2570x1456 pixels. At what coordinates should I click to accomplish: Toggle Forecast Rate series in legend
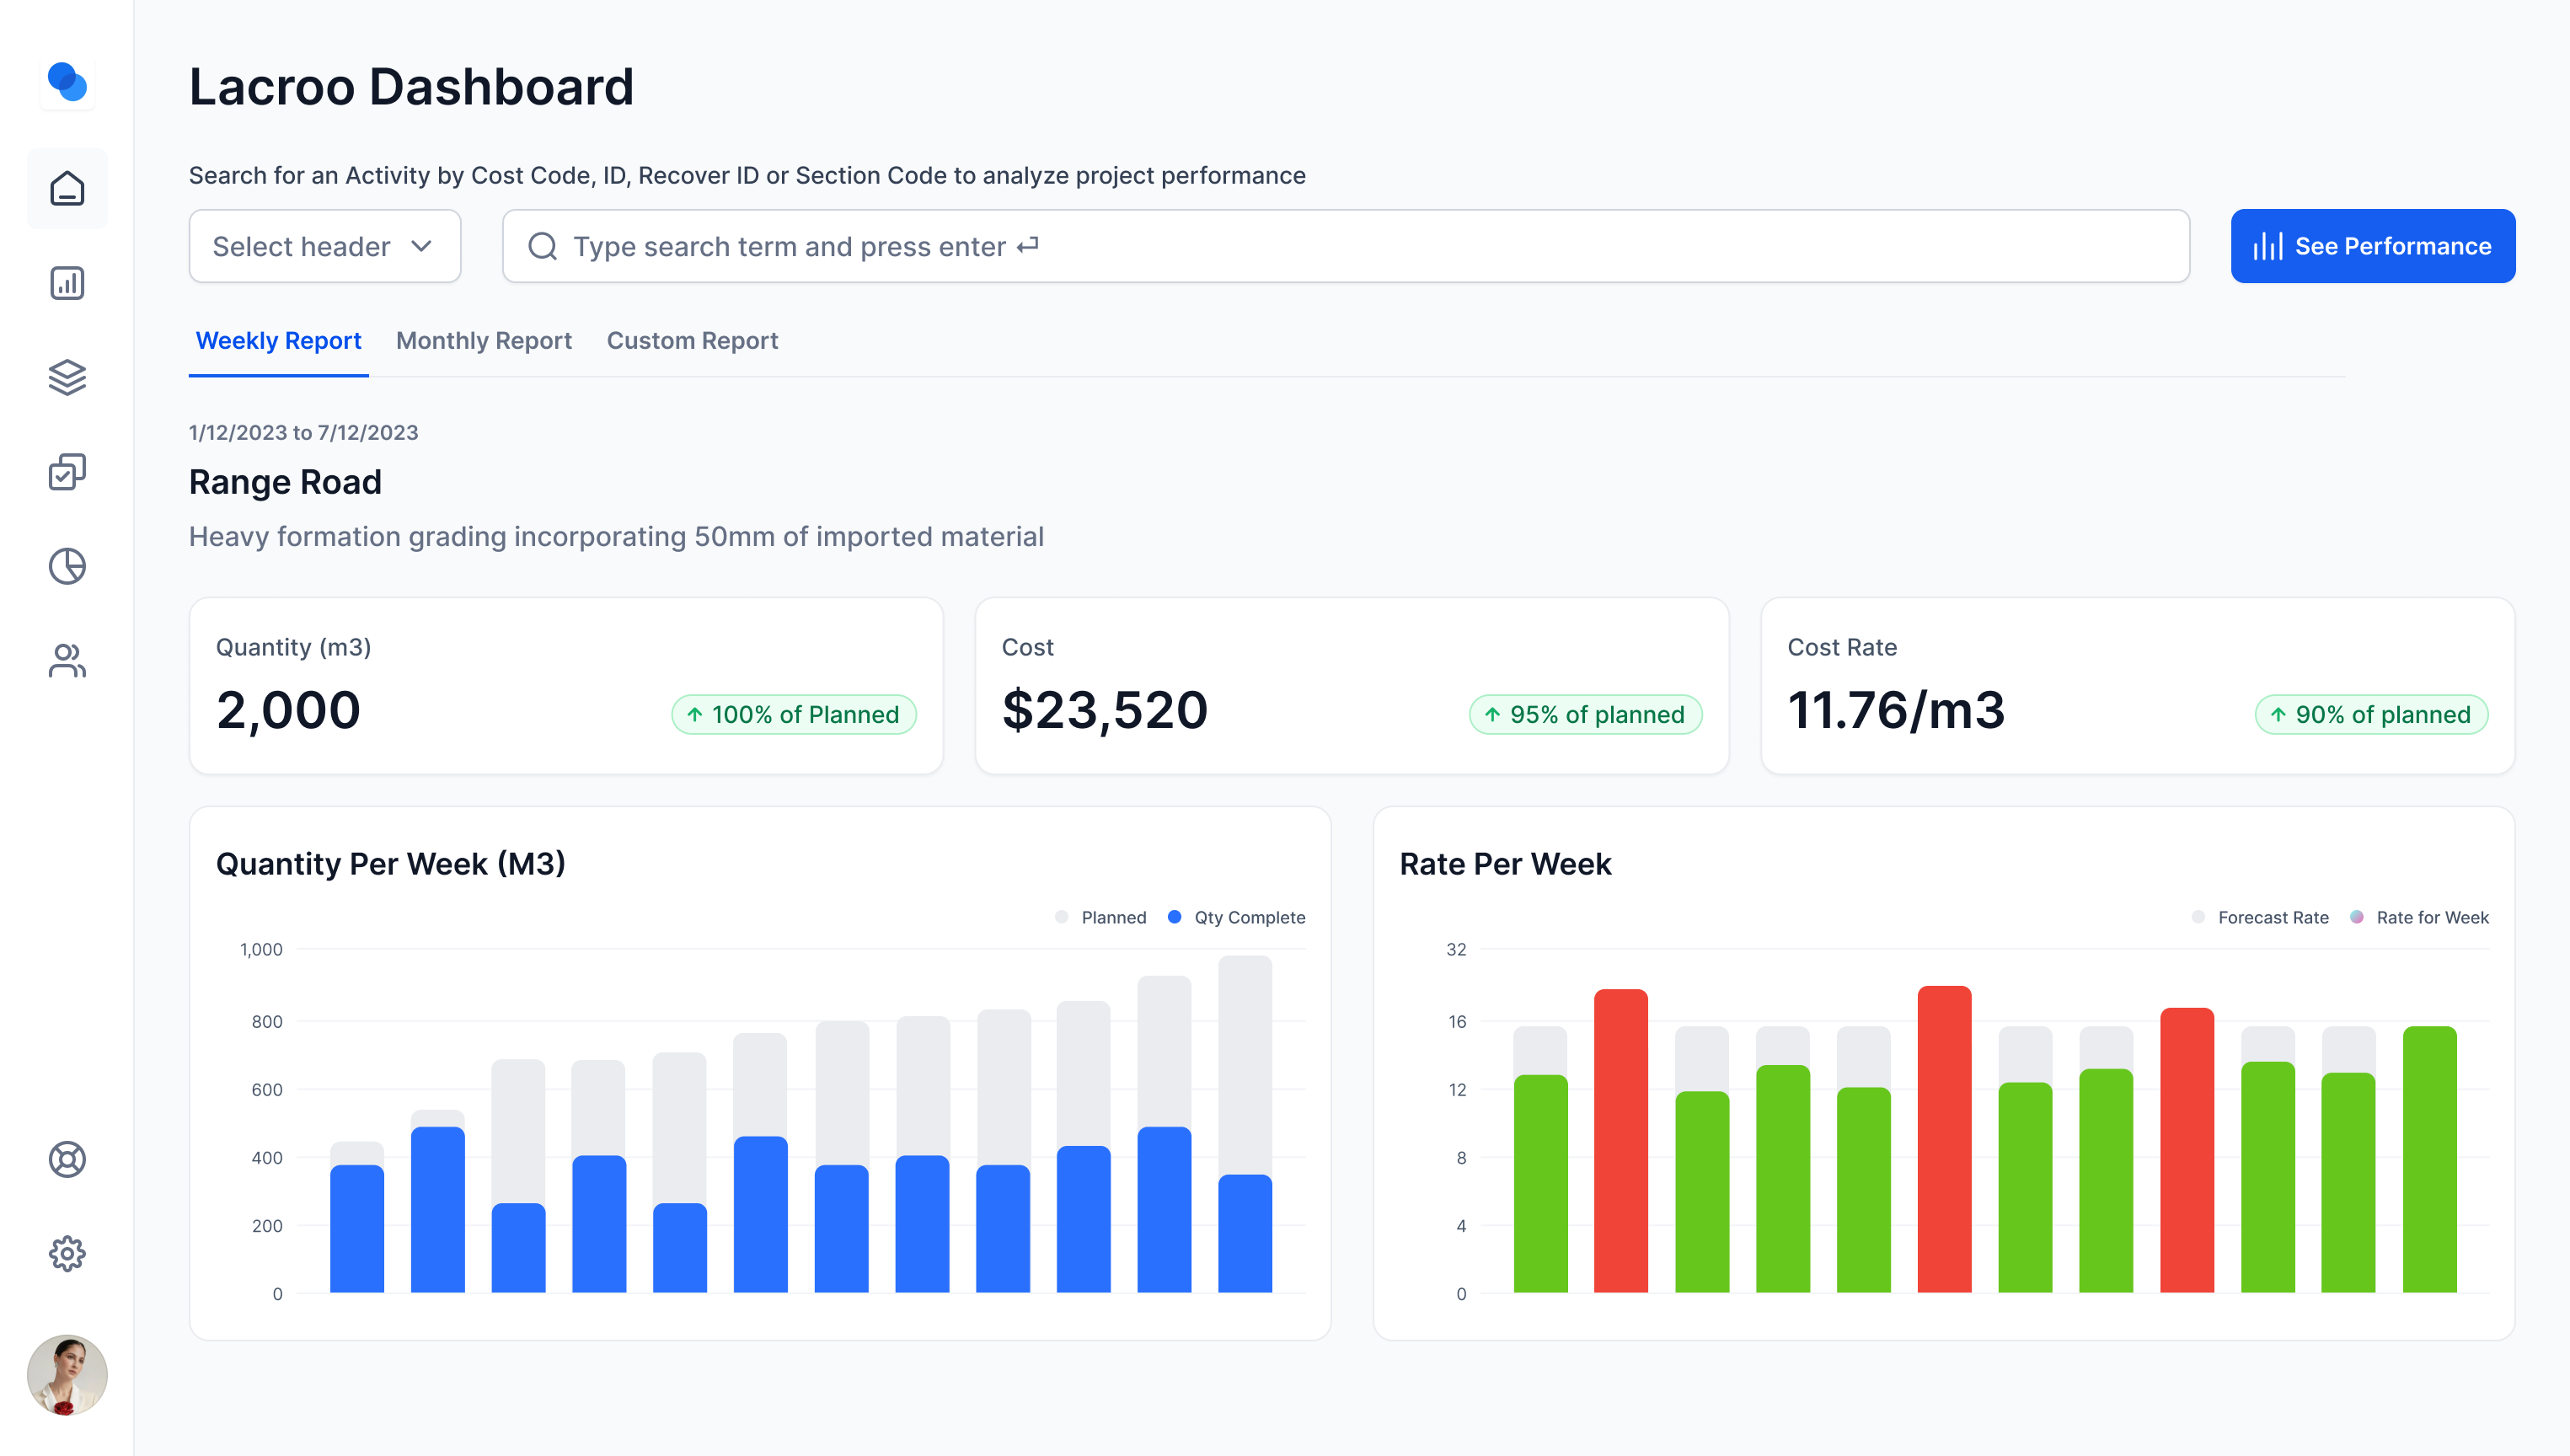point(2260,917)
